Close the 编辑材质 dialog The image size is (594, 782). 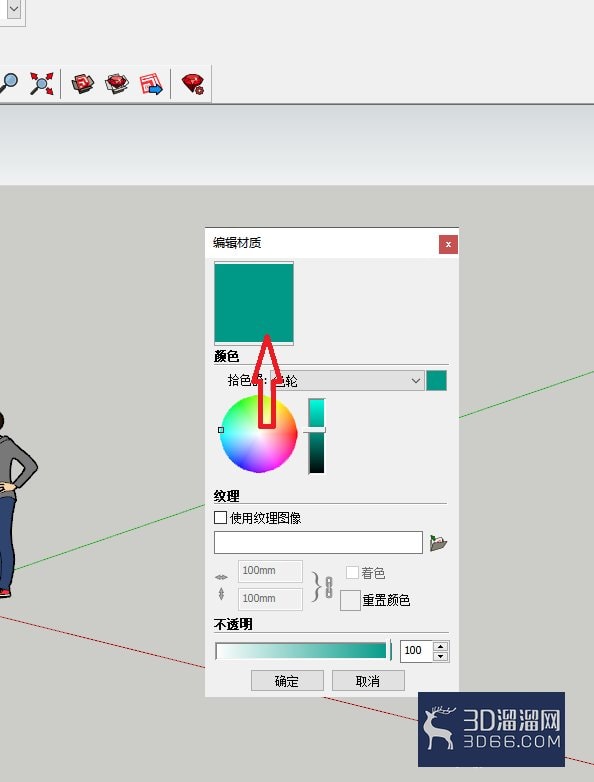click(448, 244)
